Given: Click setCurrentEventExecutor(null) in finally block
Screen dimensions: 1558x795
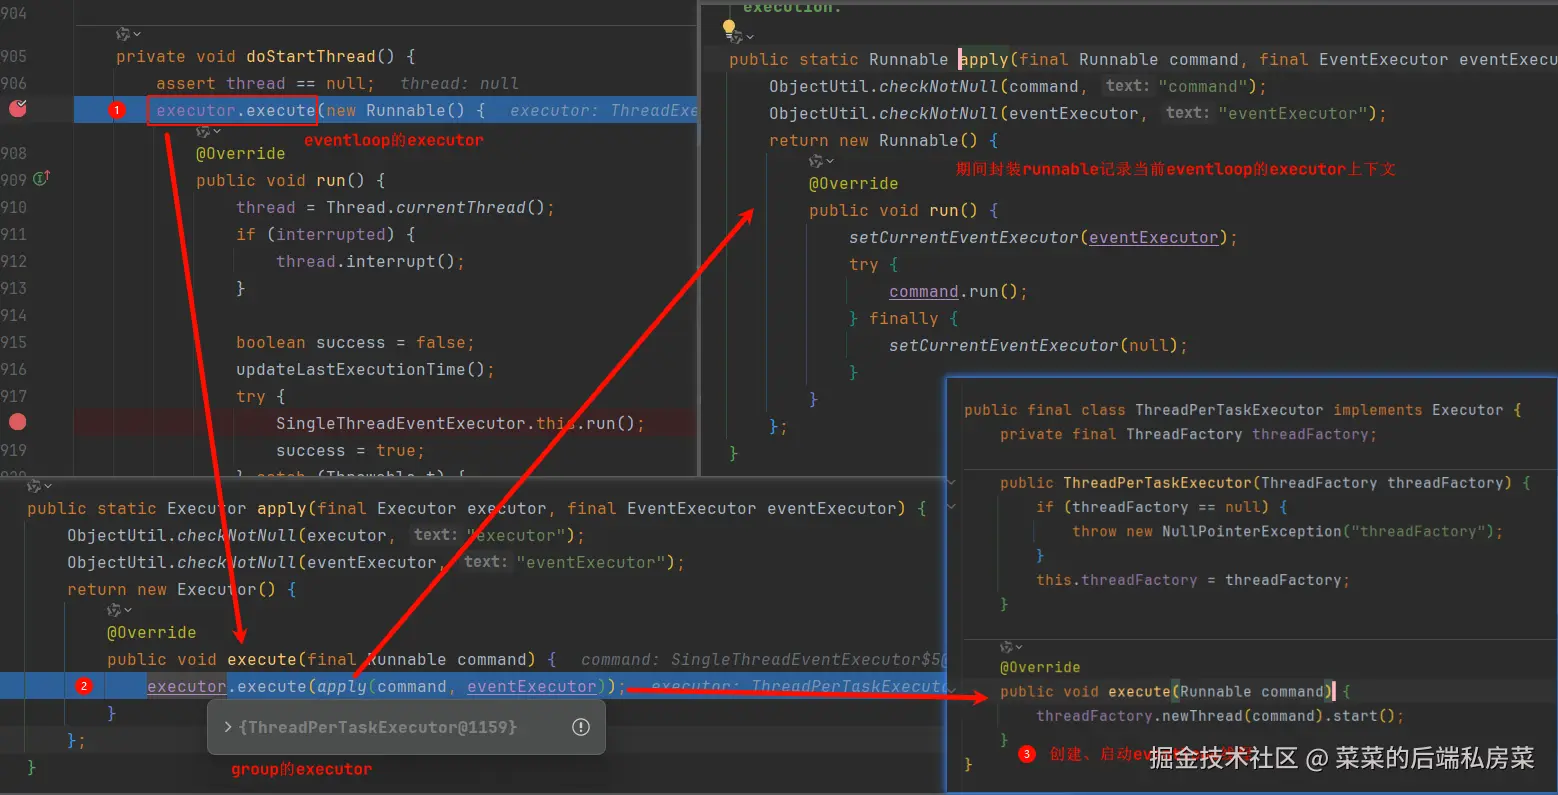Looking at the screenshot, I should coord(1034,345).
